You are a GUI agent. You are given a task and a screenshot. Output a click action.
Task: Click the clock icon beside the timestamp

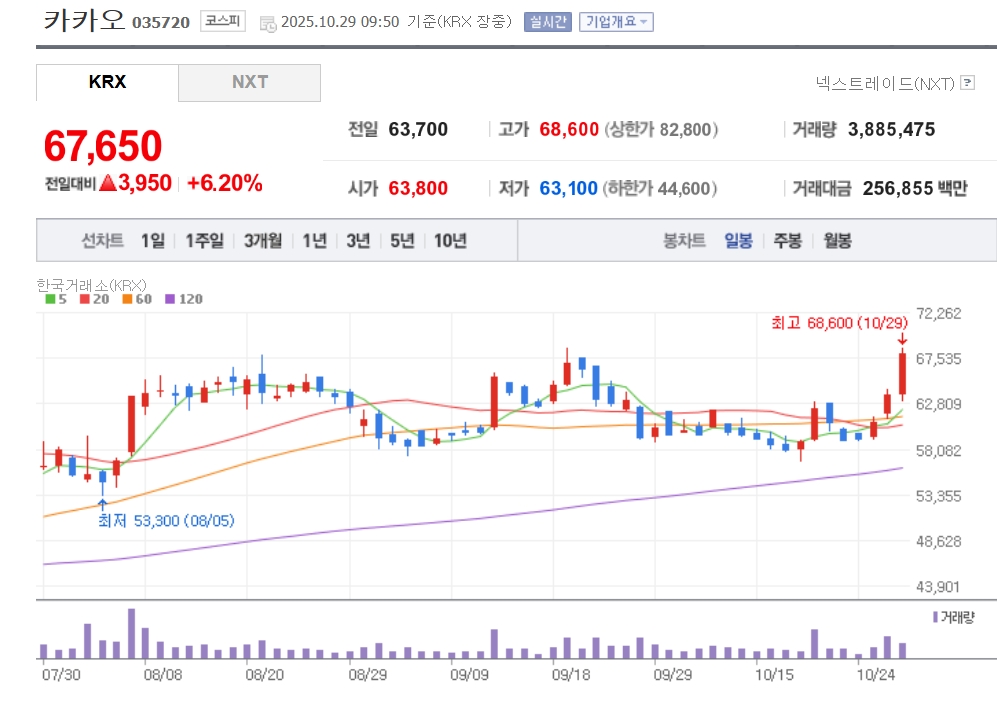pyautogui.click(x=268, y=24)
